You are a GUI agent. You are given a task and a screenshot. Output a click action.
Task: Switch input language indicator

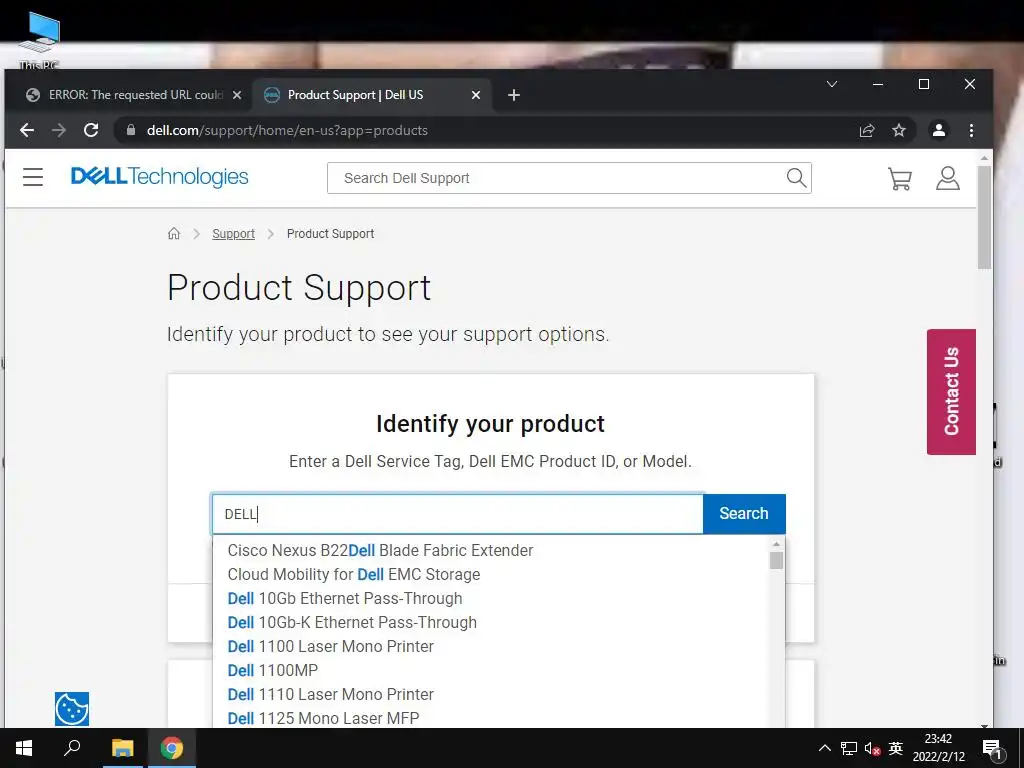(x=896, y=748)
